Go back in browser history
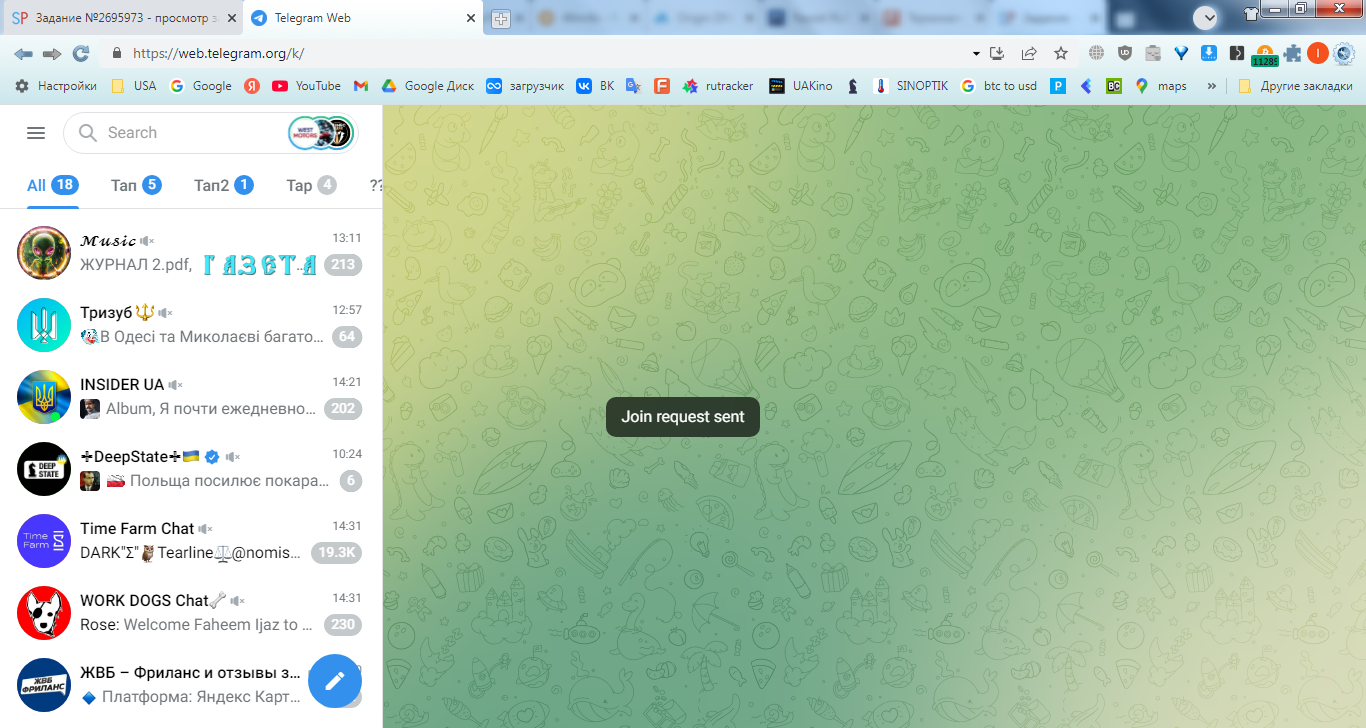Image resolution: width=1366 pixels, height=728 pixels. (x=23, y=53)
